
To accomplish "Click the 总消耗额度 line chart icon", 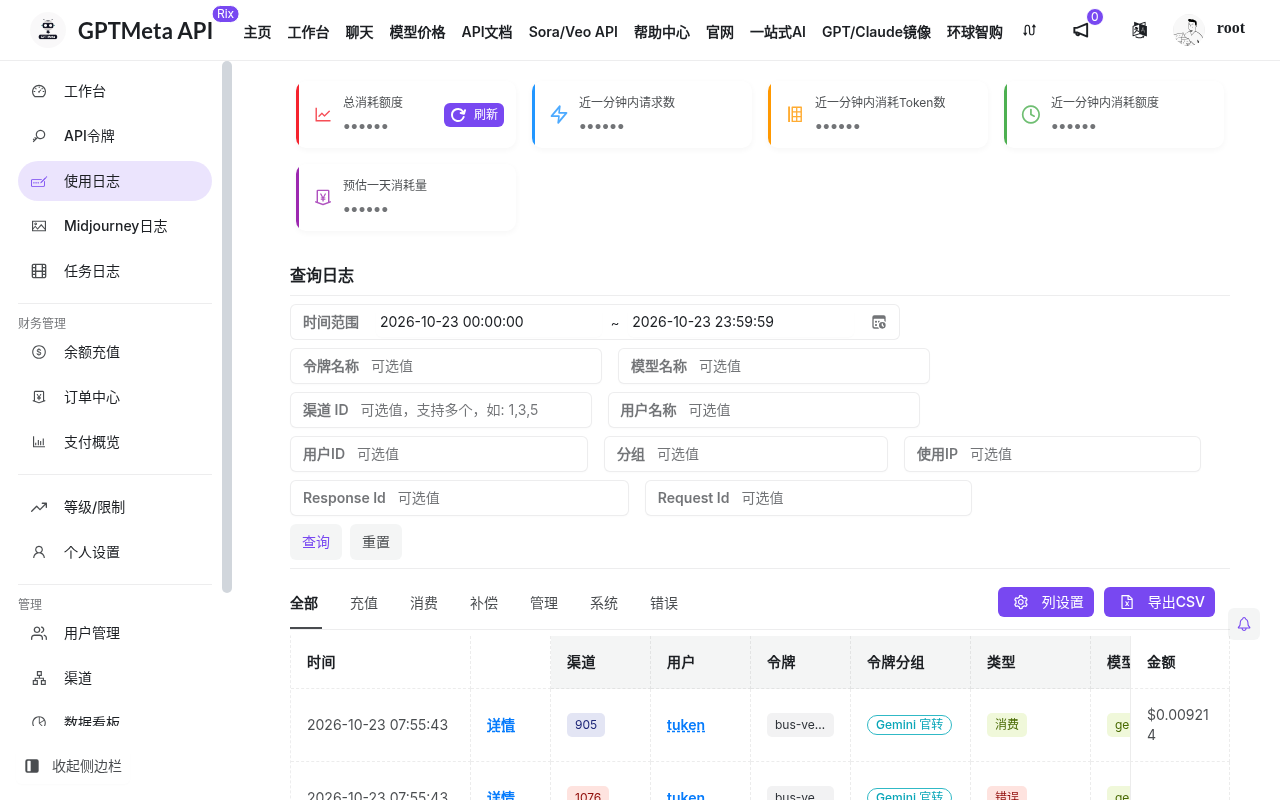I will click(323, 114).
